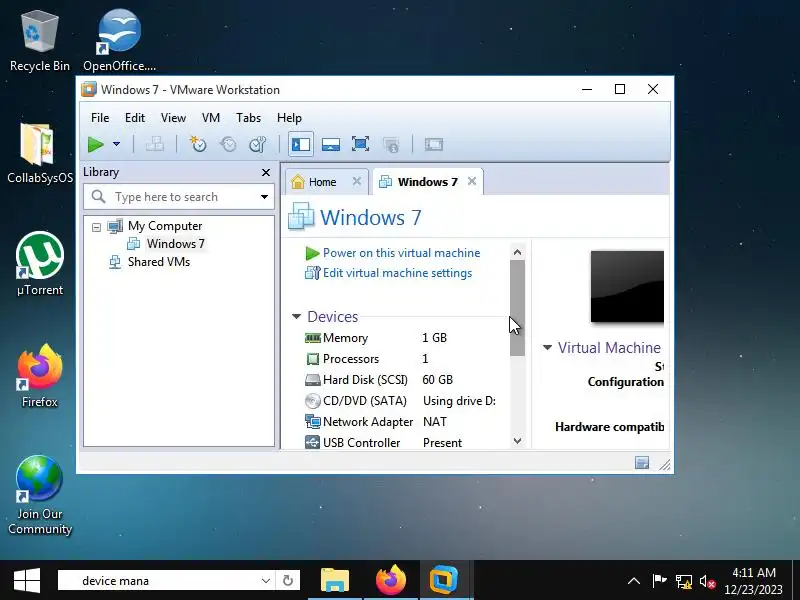The image size is (800, 600).
Task: Open the power options dropdown arrow
Action: click(x=116, y=144)
